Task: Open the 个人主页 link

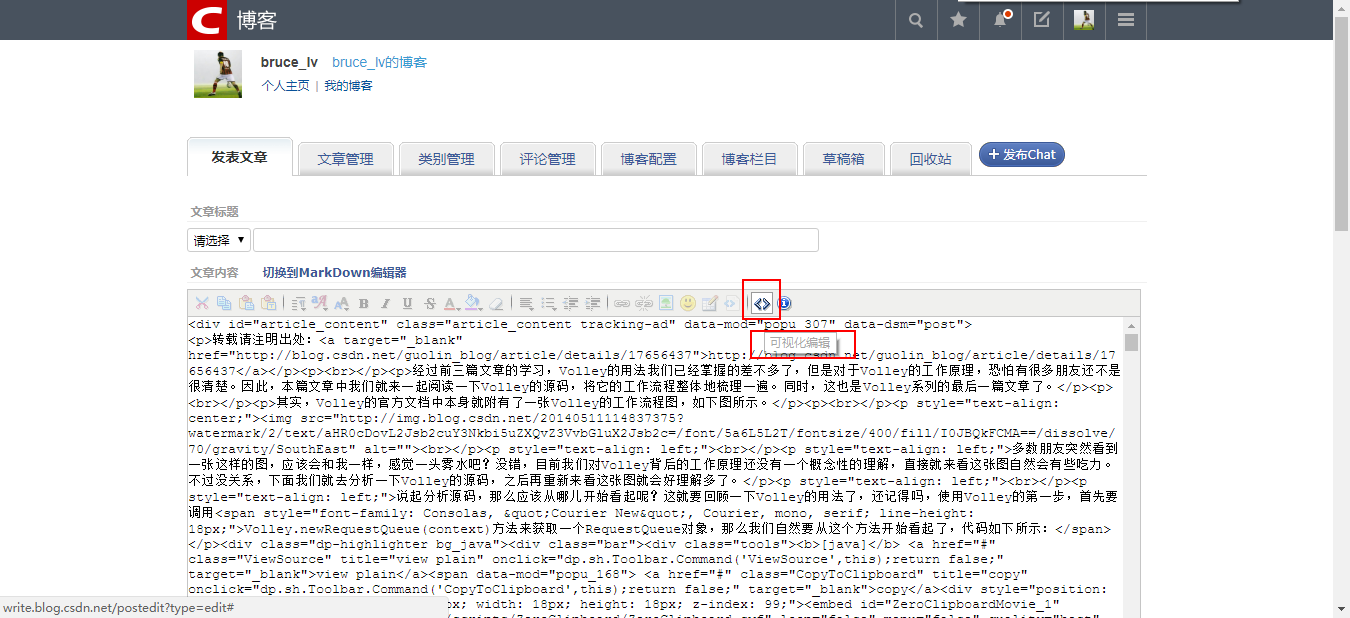Action: [285, 86]
